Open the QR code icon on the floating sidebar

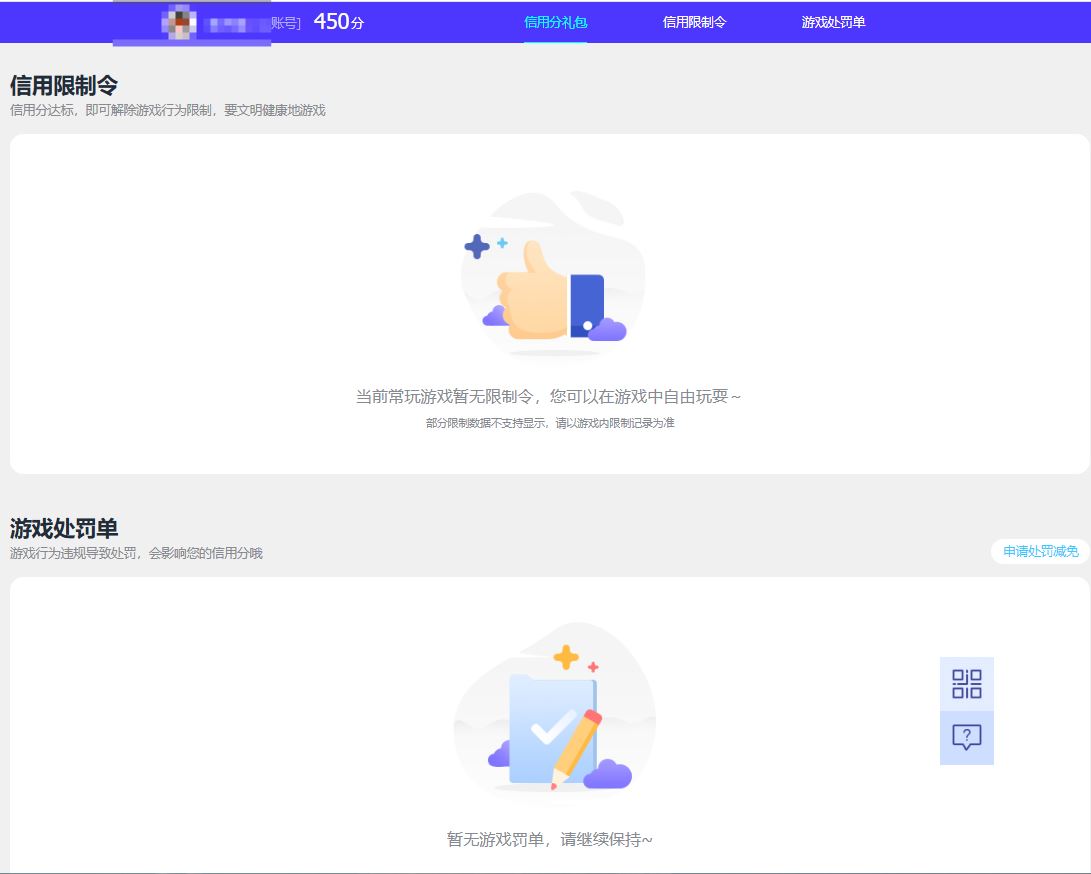[966, 684]
